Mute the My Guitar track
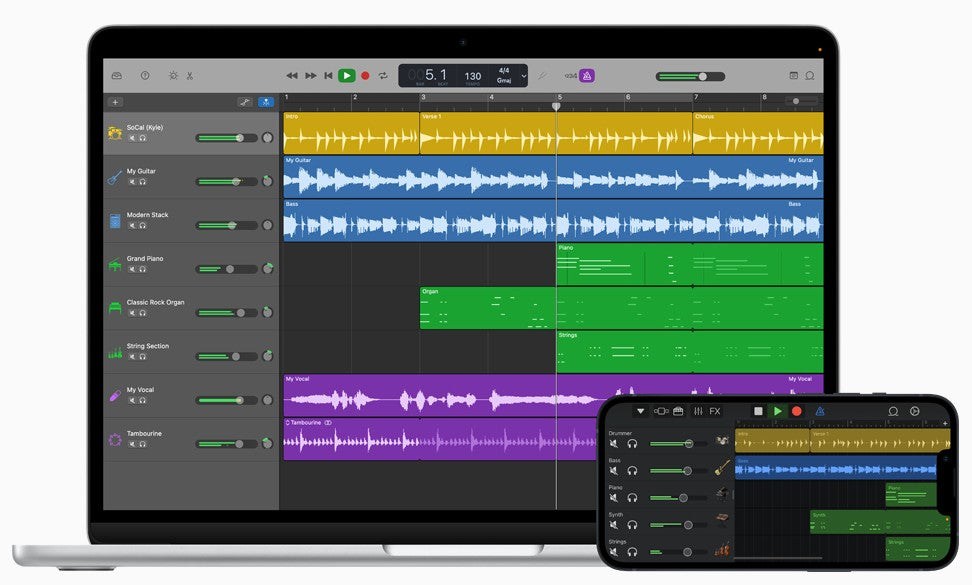The width and height of the screenshot is (972, 585). click(x=131, y=182)
